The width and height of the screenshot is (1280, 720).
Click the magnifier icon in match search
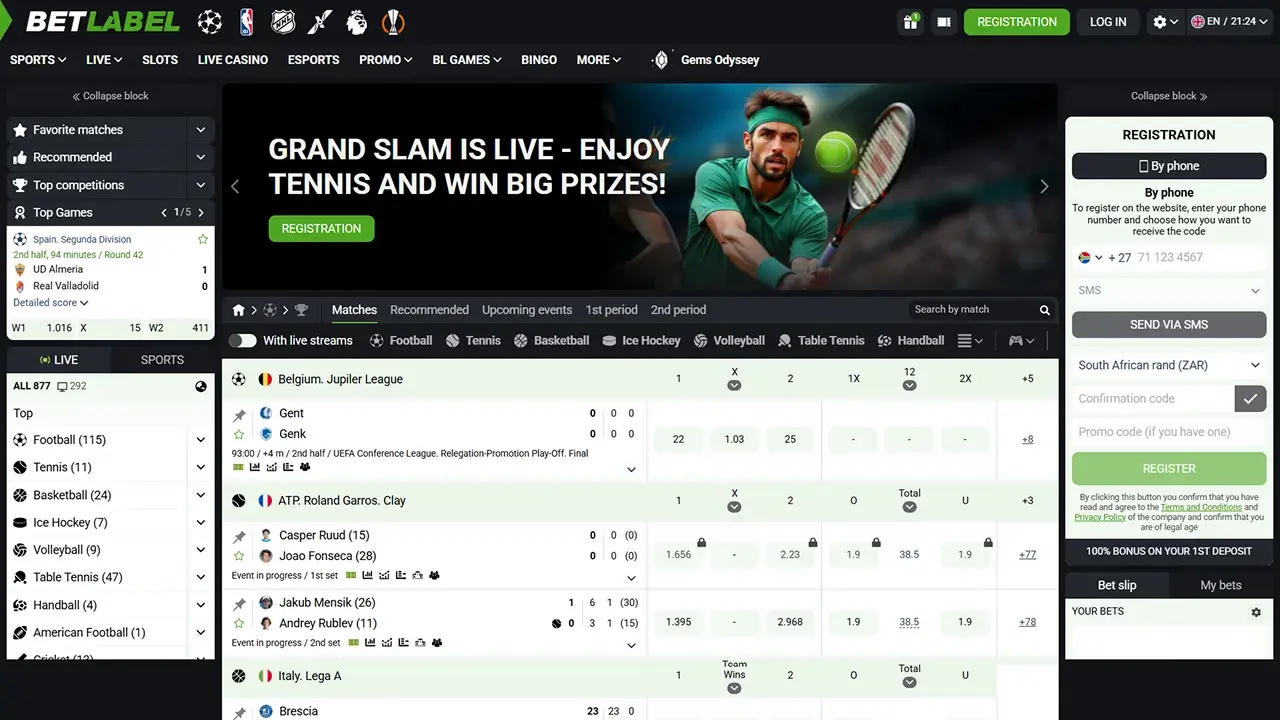tap(1045, 310)
